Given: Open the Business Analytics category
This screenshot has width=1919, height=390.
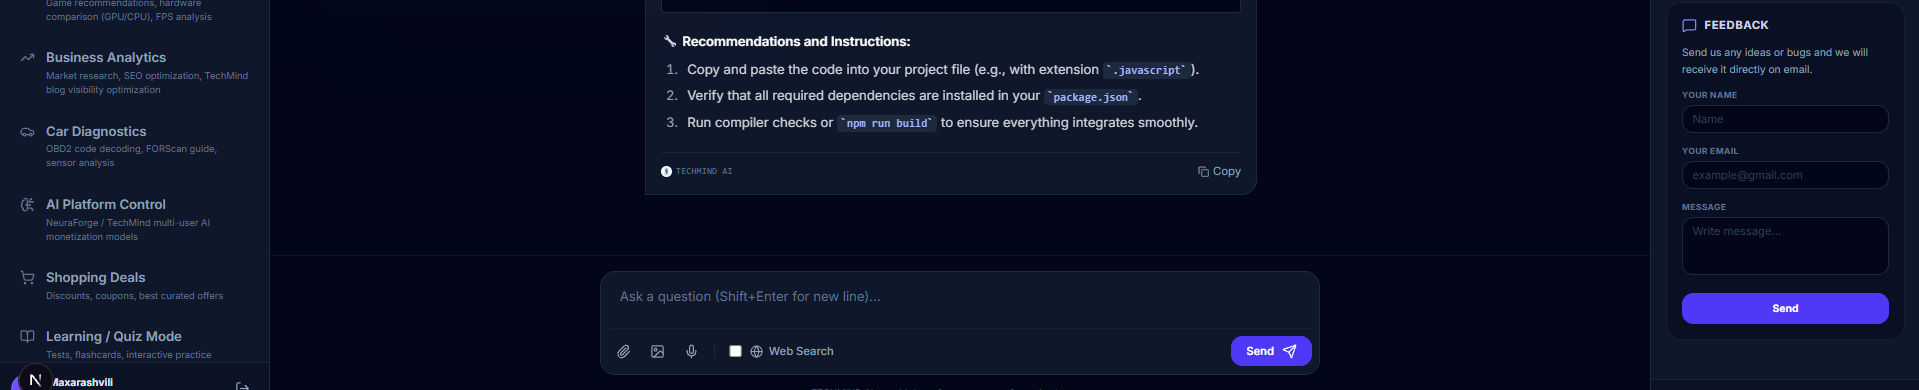Looking at the screenshot, I should (x=134, y=73).
